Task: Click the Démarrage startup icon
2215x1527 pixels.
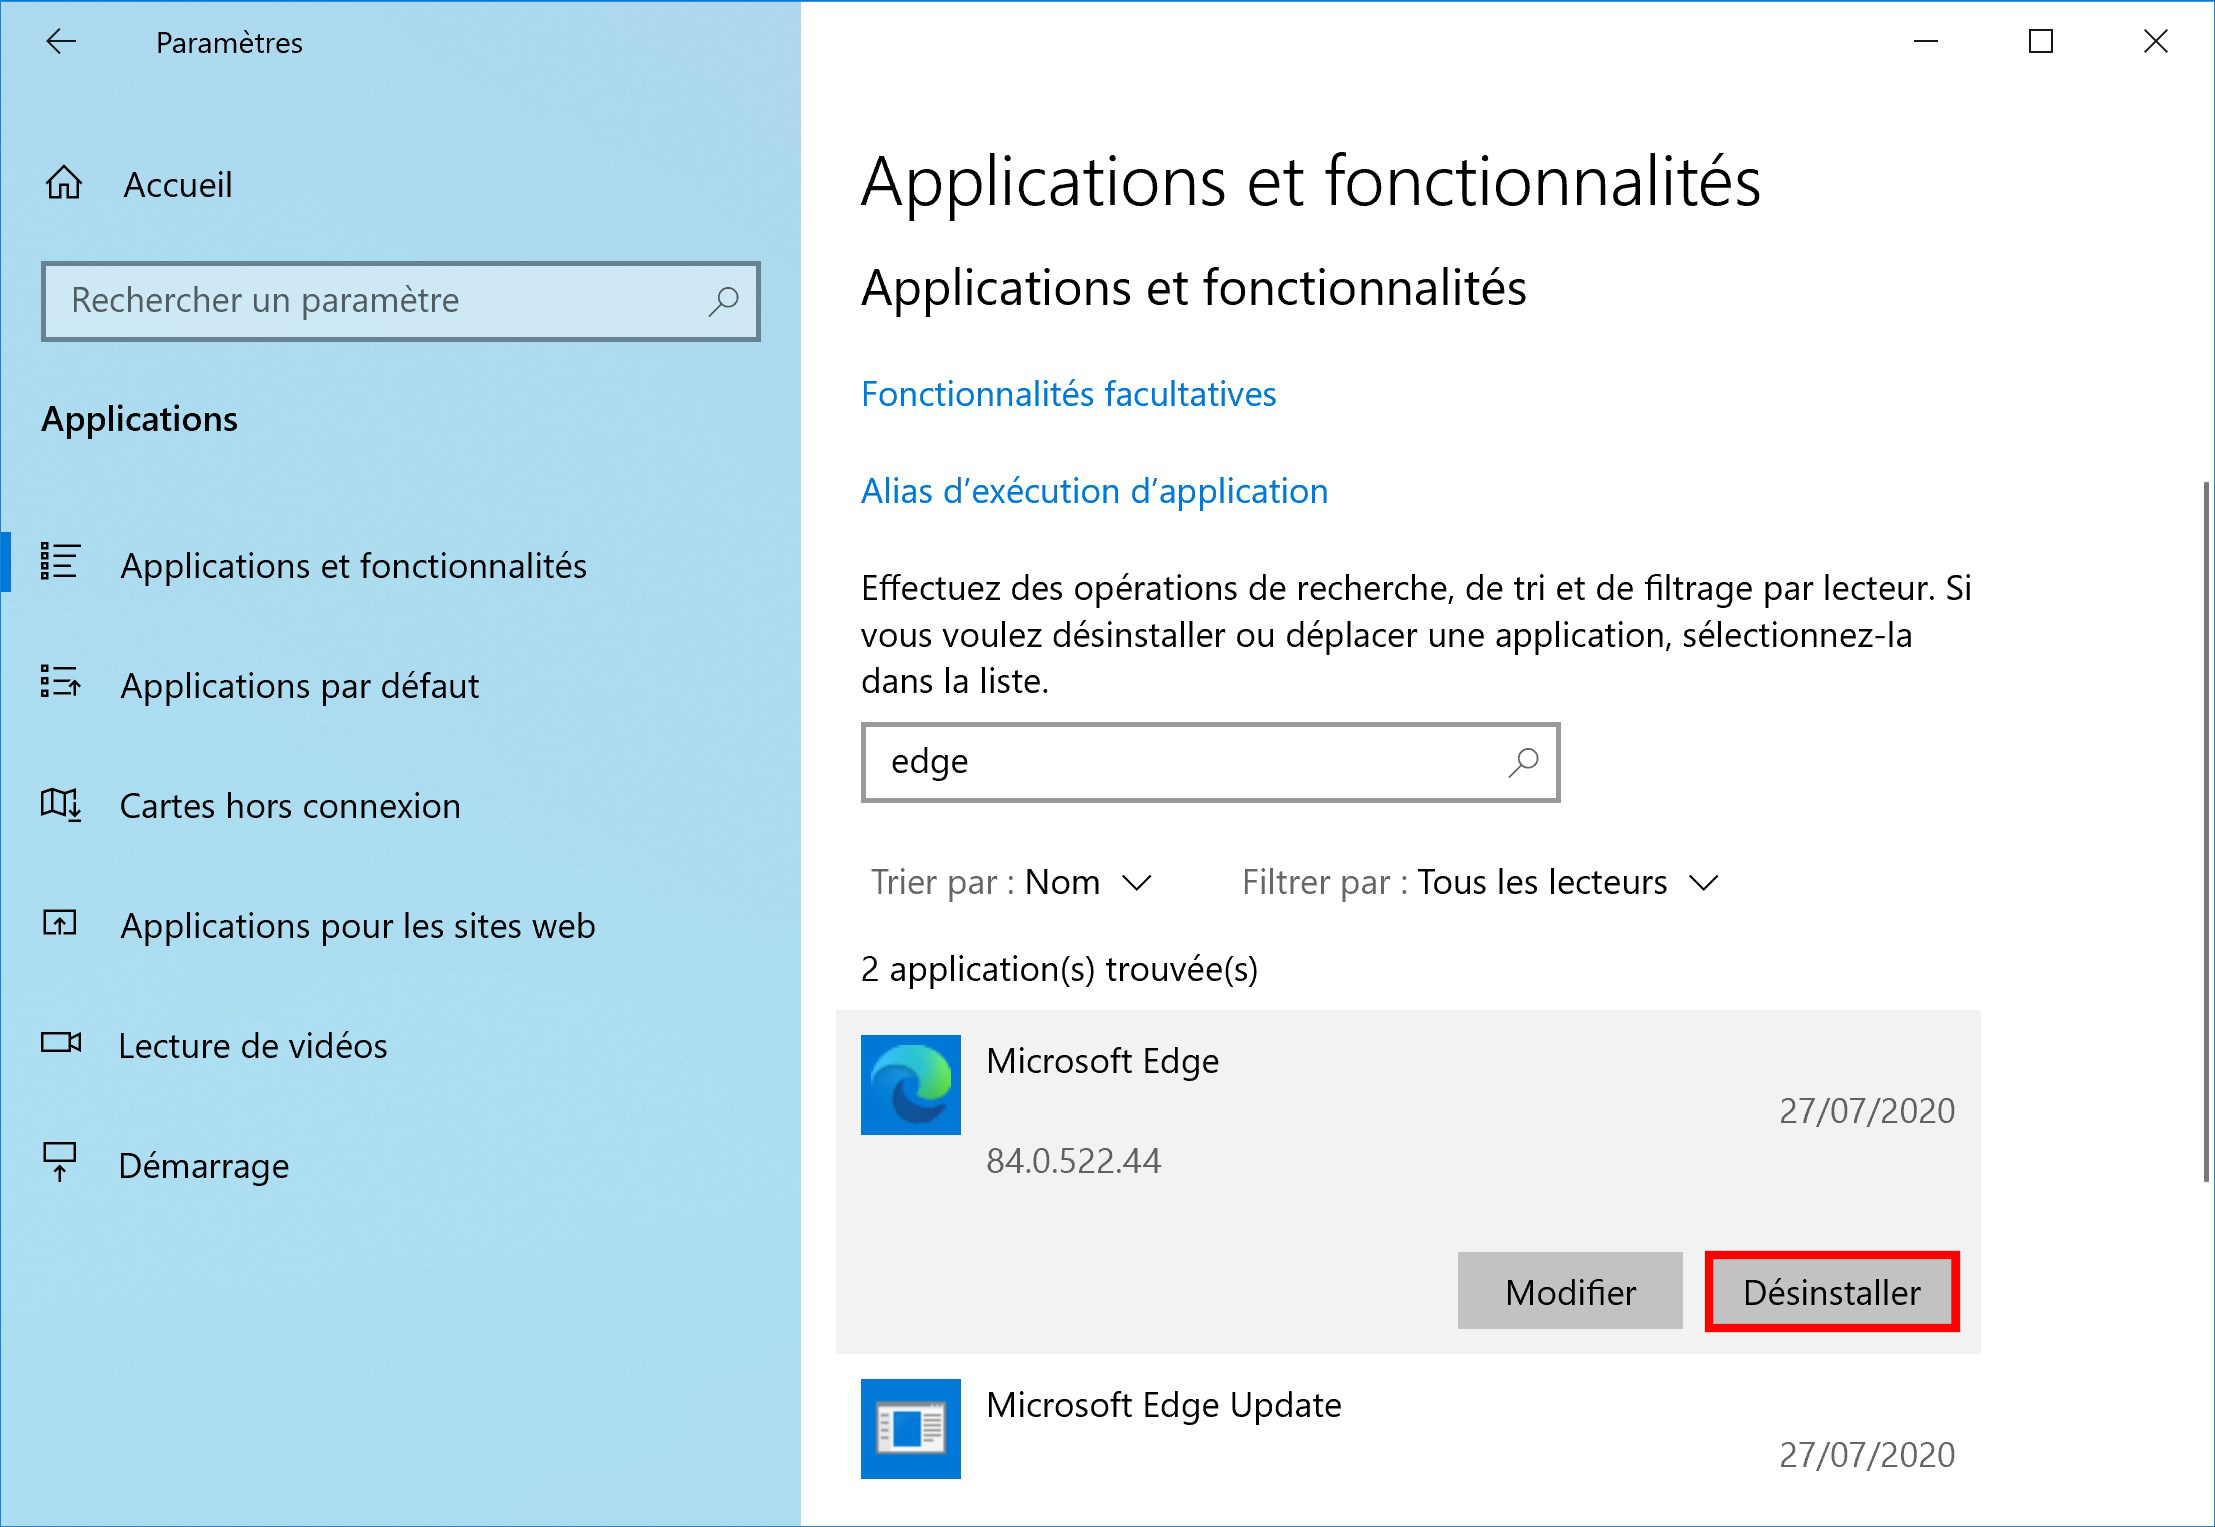Action: 60,1163
